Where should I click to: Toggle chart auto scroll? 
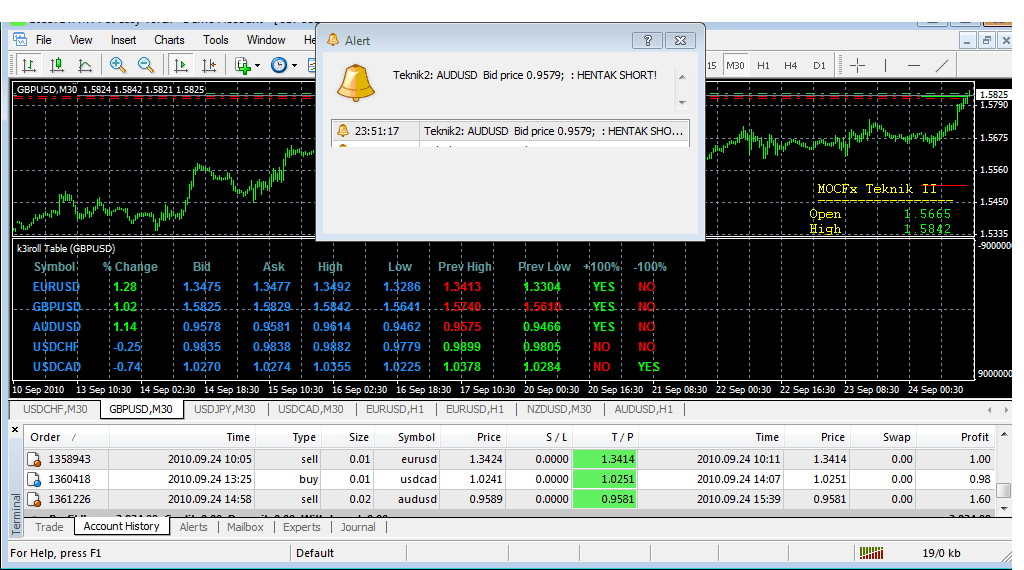[181, 65]
